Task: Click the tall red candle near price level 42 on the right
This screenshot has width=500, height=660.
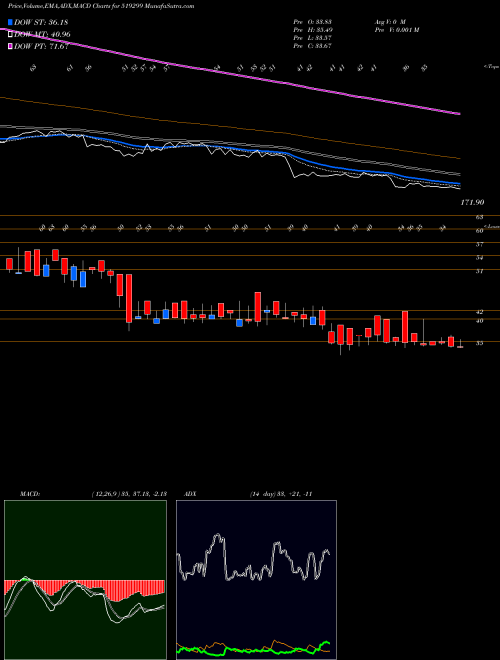Action: tap(405, 327)
